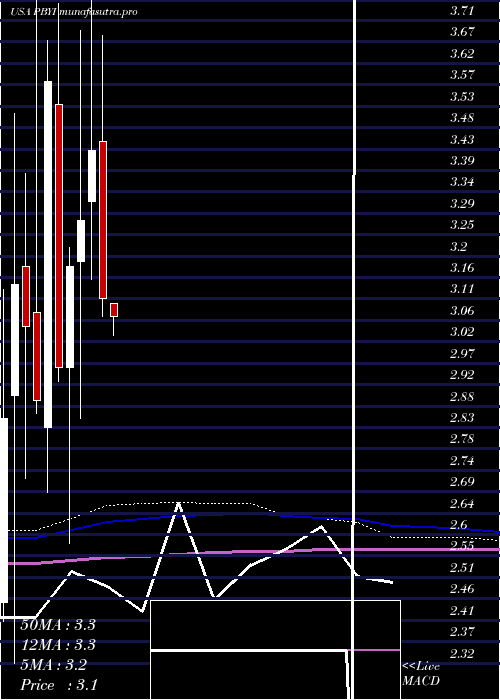The width and height of the screenshot is (500, 700).
Task: Click the tall red candle beside tallest white candle
Action: (59, 236)
